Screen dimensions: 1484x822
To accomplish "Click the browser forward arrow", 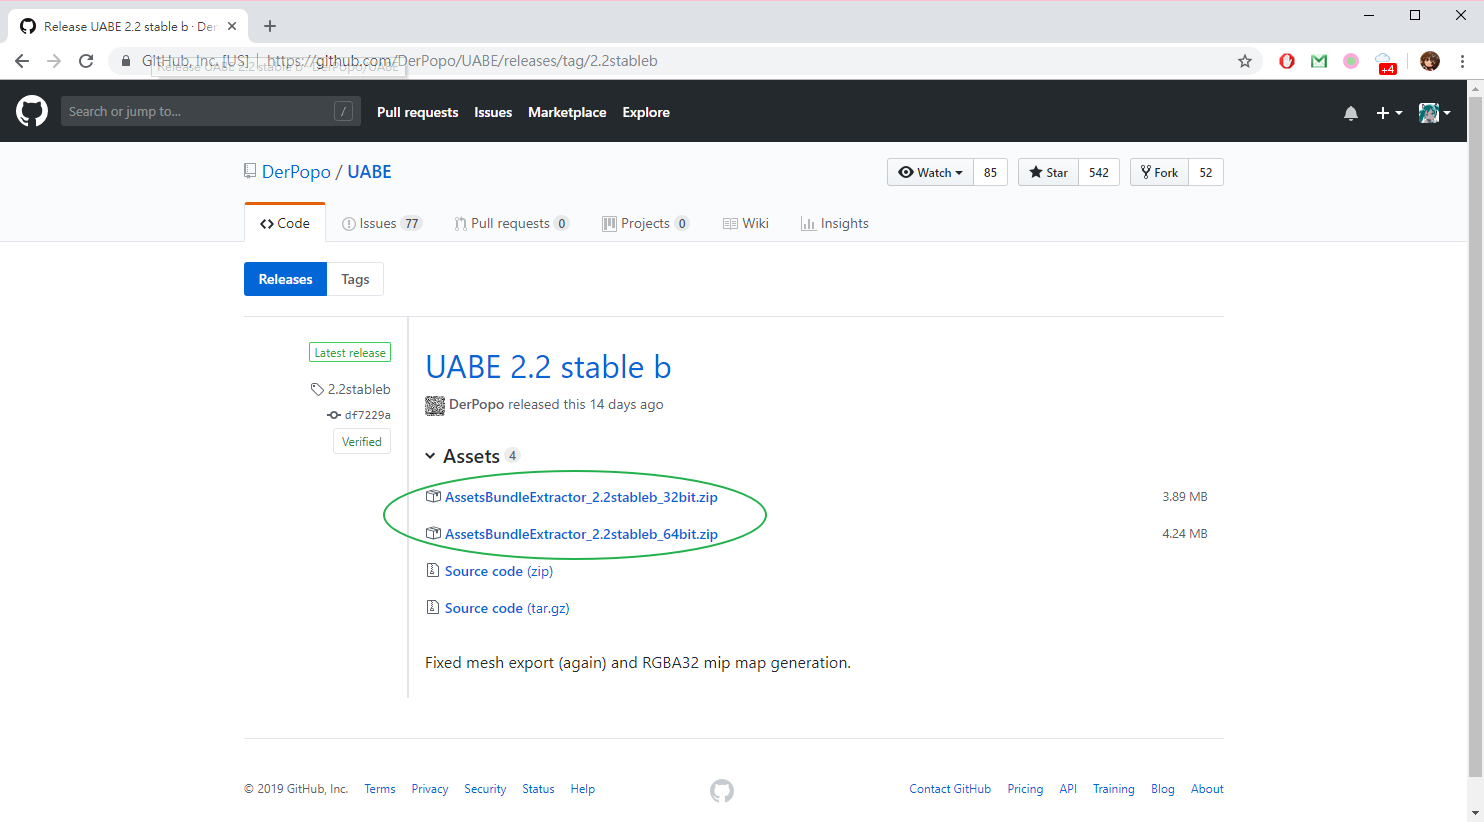I will (54, 61).
